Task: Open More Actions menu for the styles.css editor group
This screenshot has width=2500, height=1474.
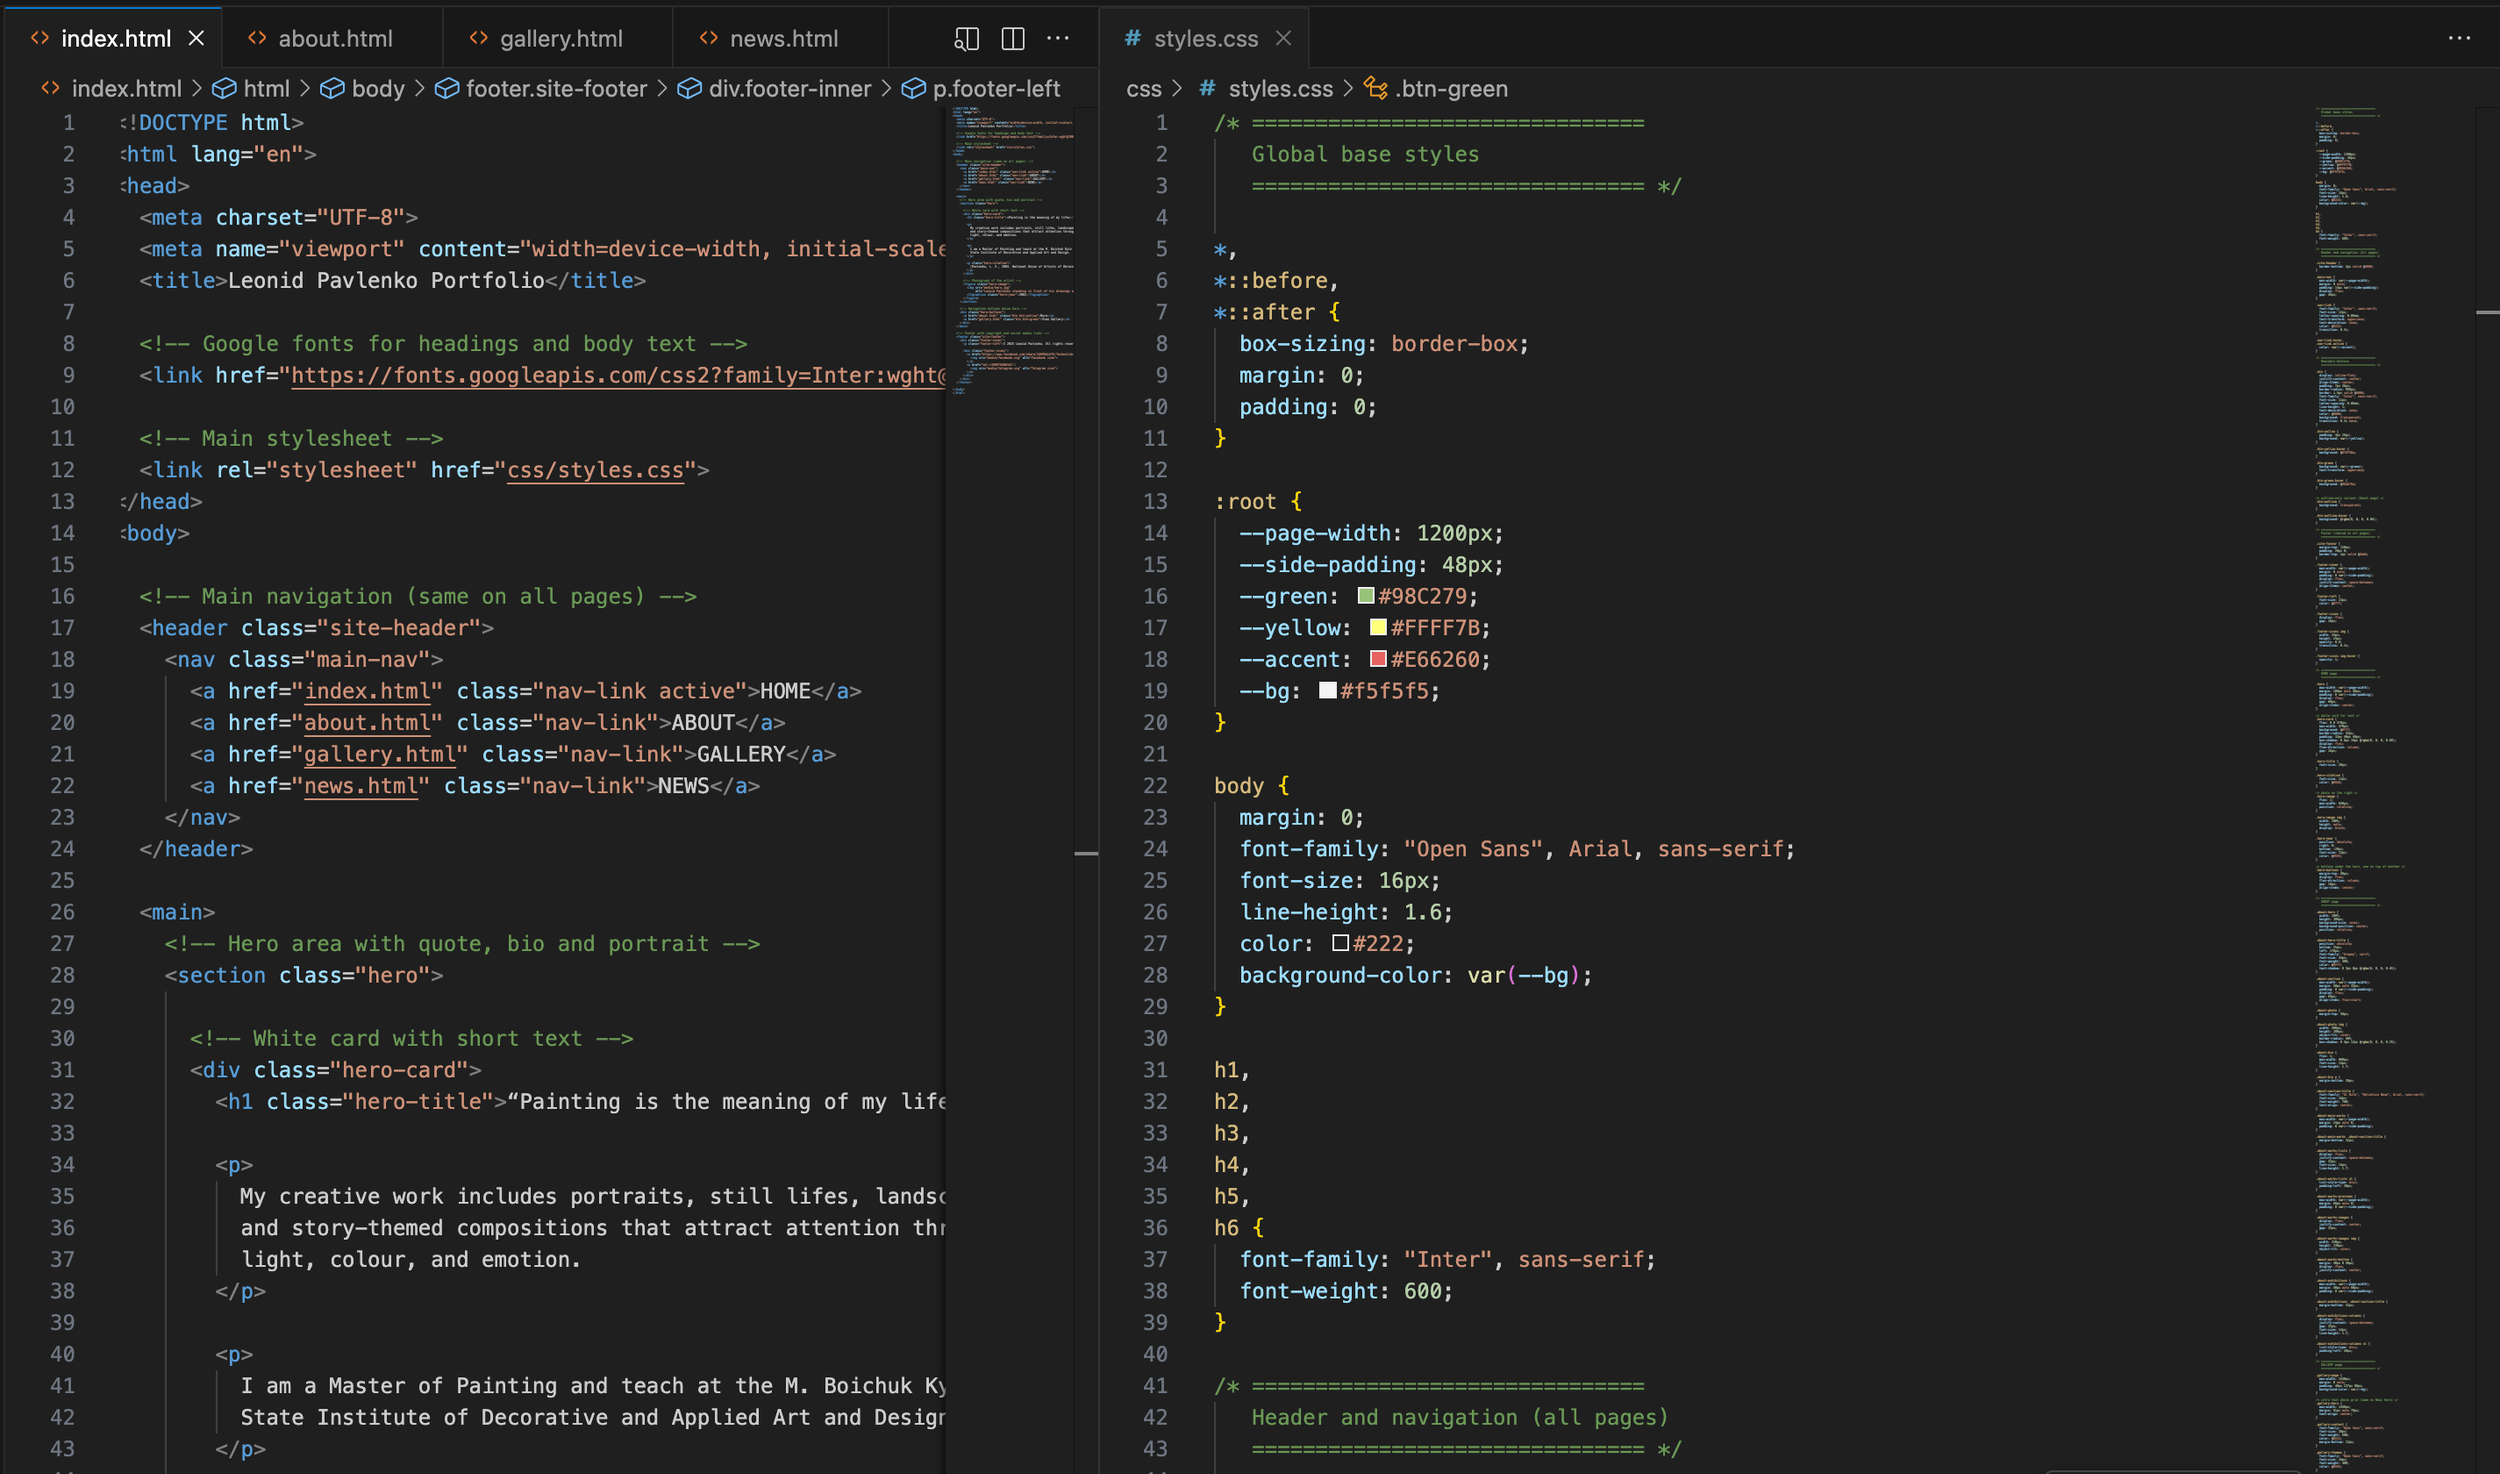Action: tap(2459, 39)
